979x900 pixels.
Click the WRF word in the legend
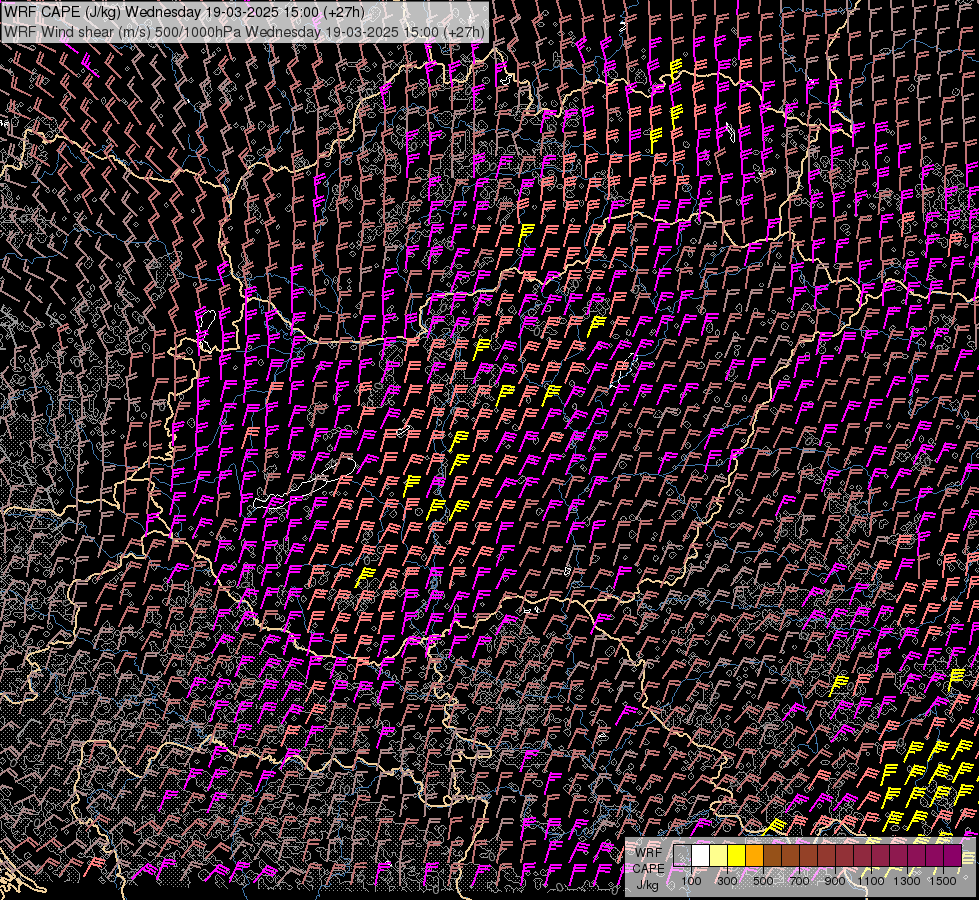click(649, 853)
